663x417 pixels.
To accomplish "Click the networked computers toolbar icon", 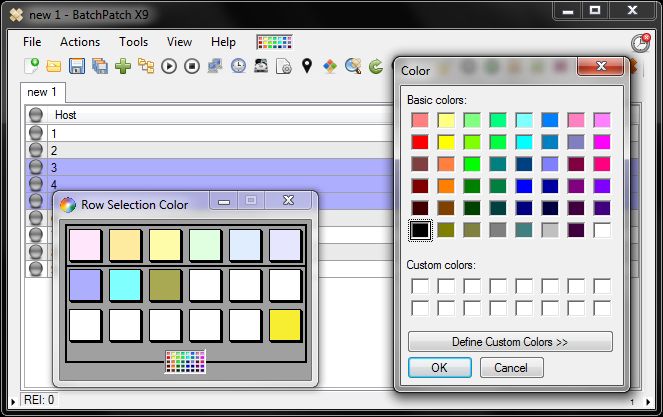I will (215, 66).
